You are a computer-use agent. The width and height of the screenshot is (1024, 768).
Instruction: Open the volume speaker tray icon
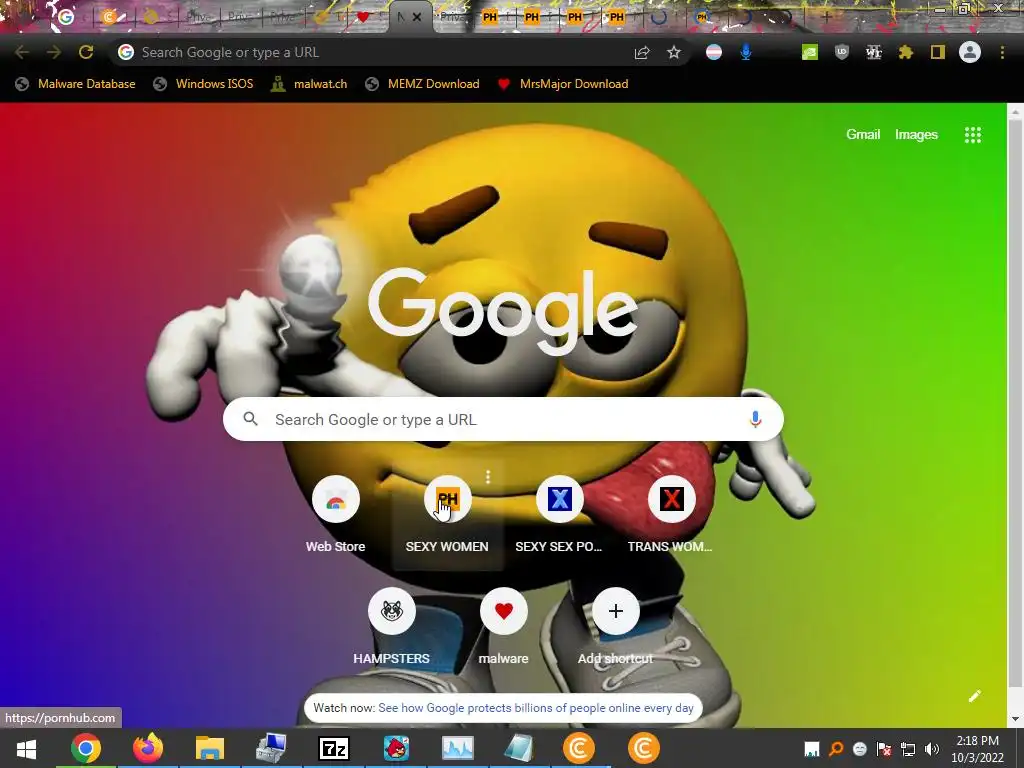click(932, 749)
